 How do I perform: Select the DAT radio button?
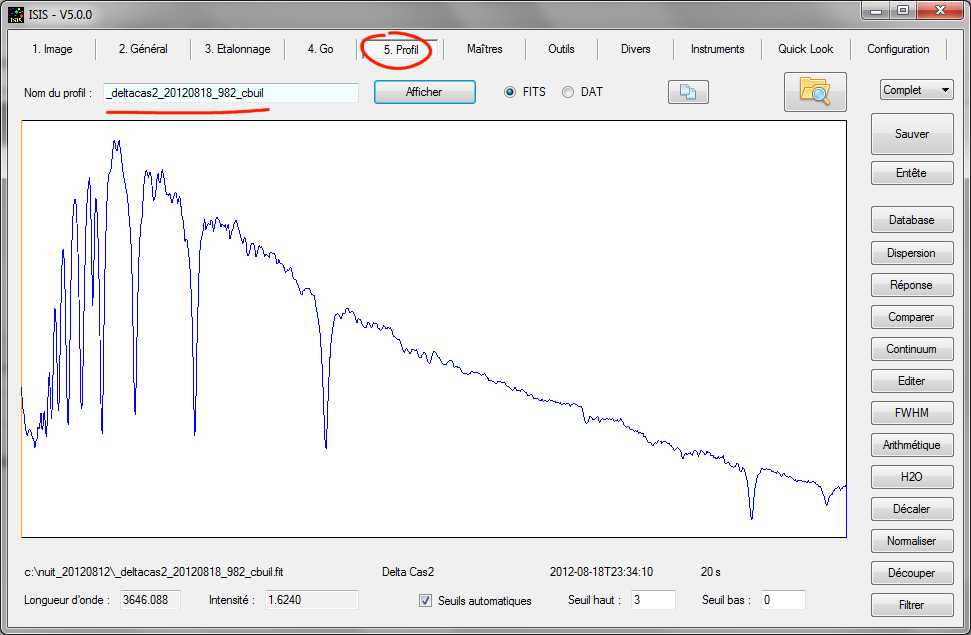(568, 92)
